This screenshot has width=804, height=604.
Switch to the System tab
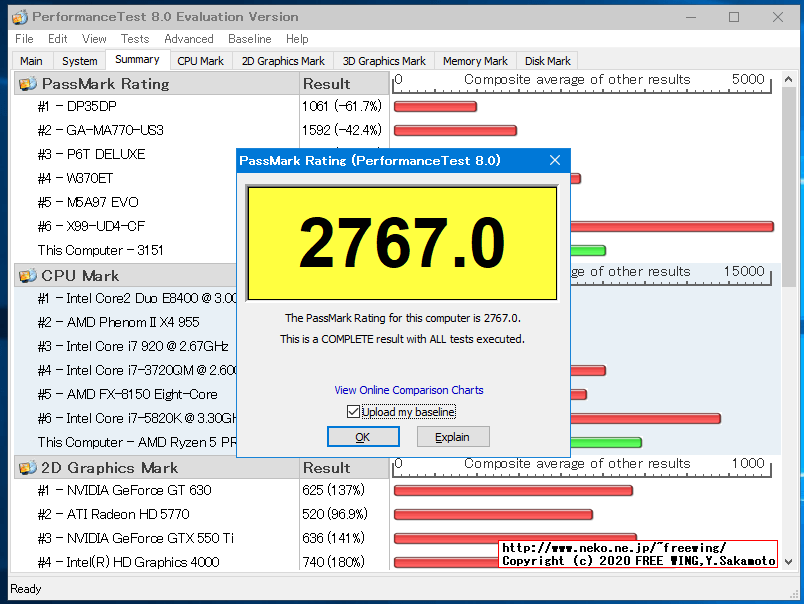(x=79, y=60)
